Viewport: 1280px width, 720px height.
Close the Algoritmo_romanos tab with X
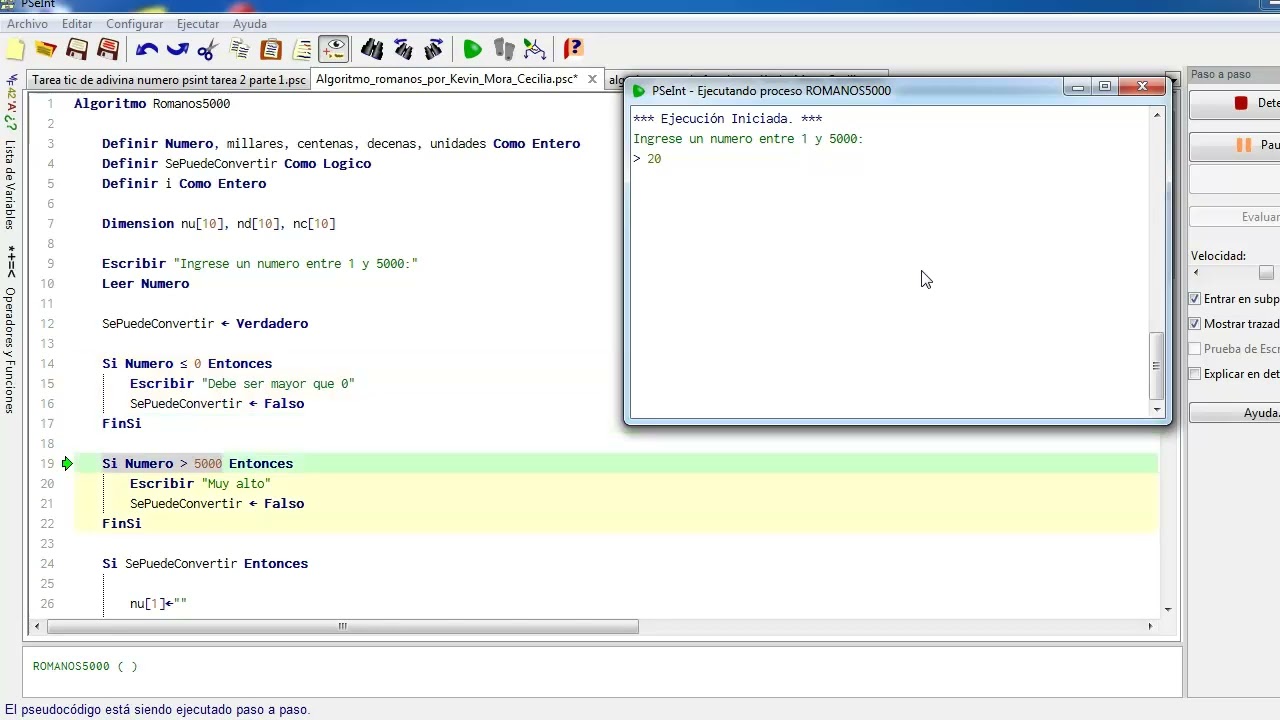pos(592,79)
